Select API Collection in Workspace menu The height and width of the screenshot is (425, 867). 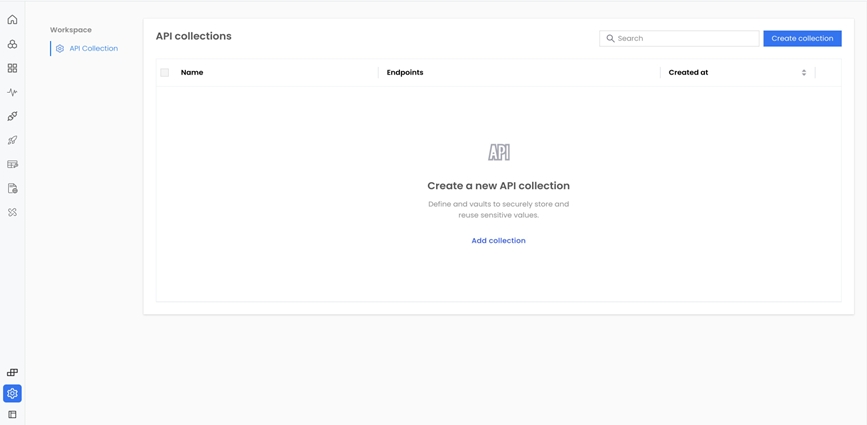coord(93,48)
